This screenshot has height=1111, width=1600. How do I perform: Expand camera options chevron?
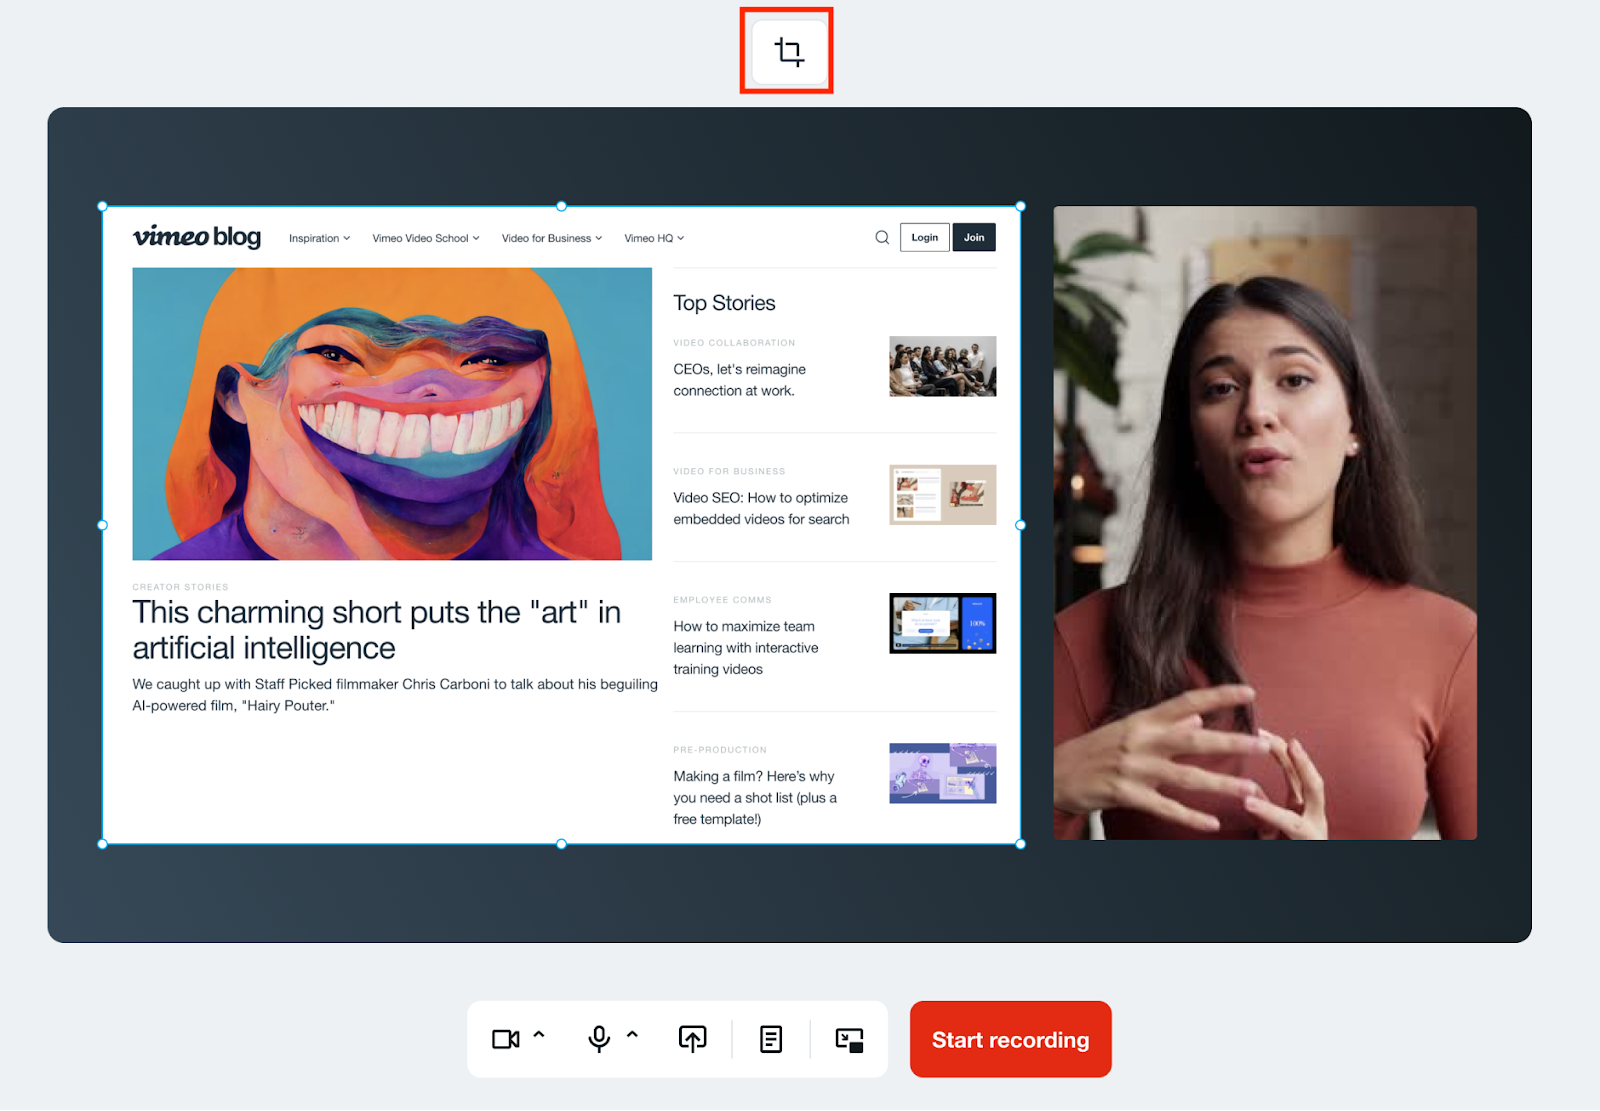(x=539, y=1035)
